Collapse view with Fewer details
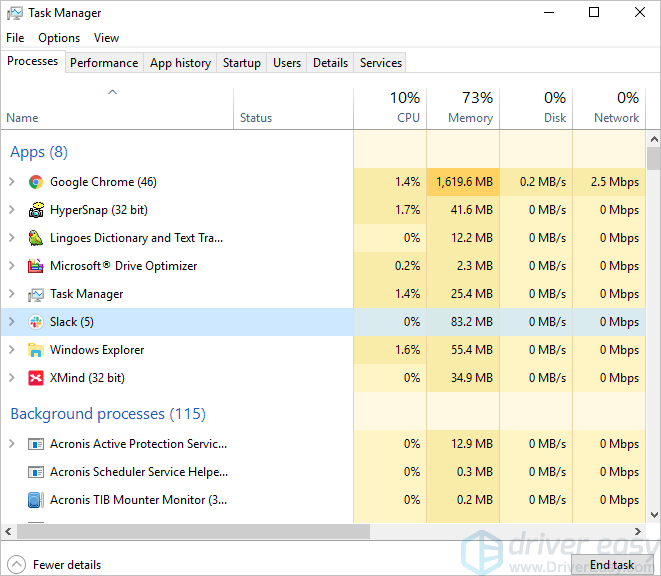 tap(56, 564)
